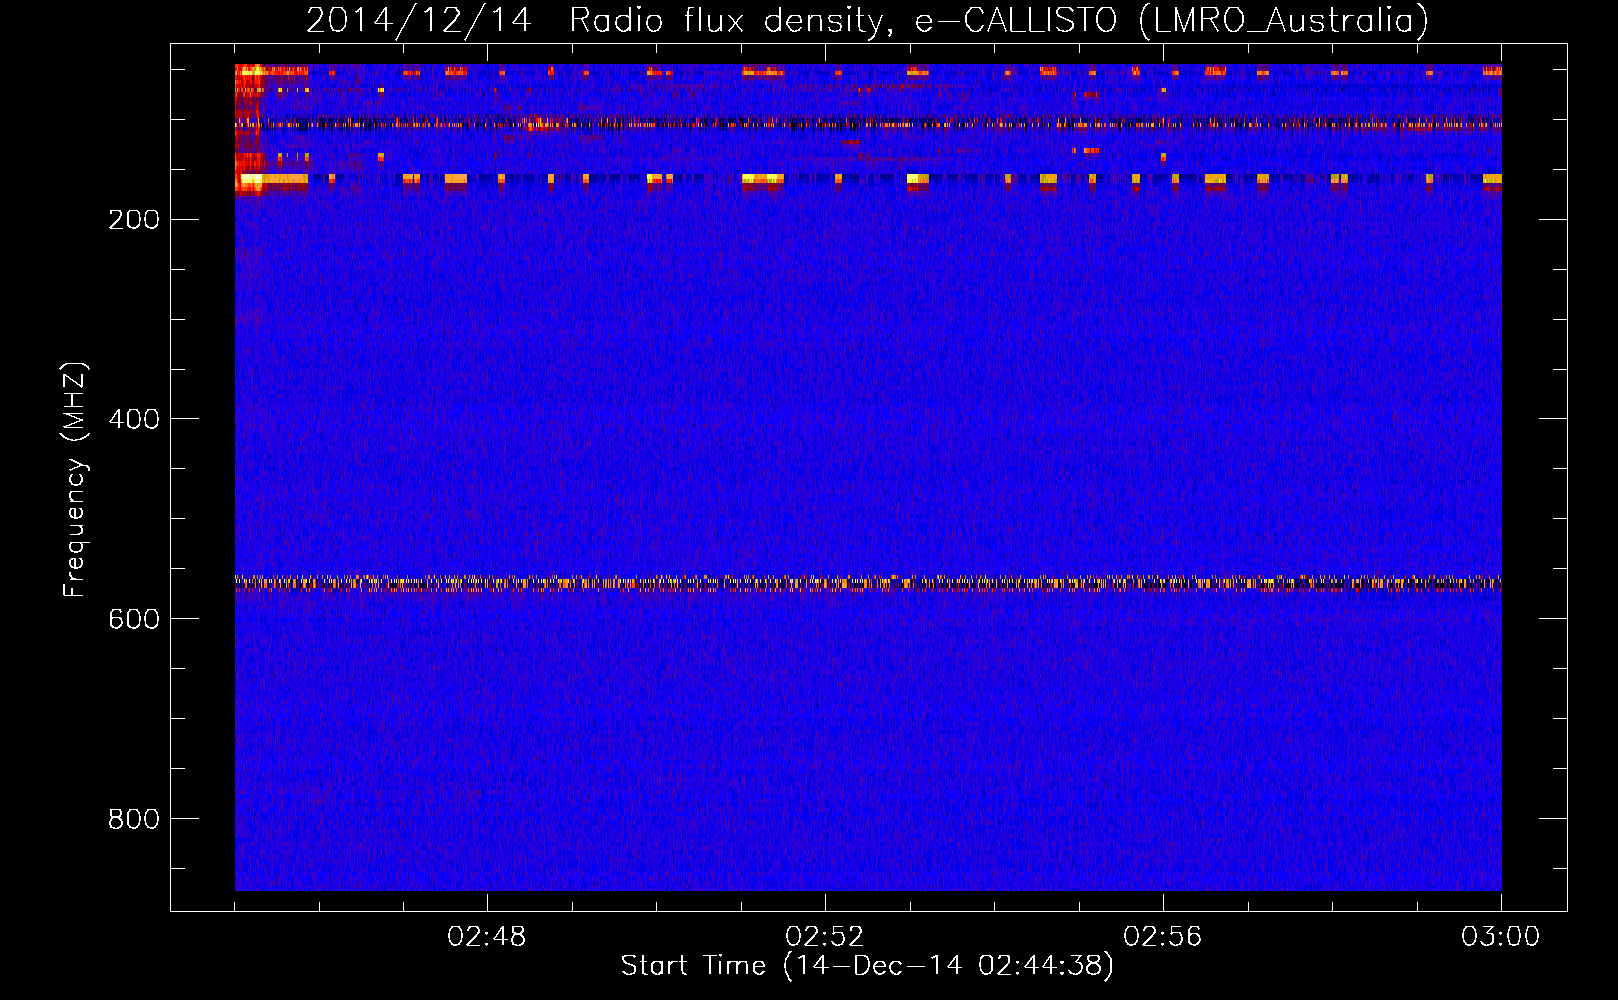Click the 'Start Time (14-Dec-14 02:44:38)' axis label

click(x=867, y=966)
